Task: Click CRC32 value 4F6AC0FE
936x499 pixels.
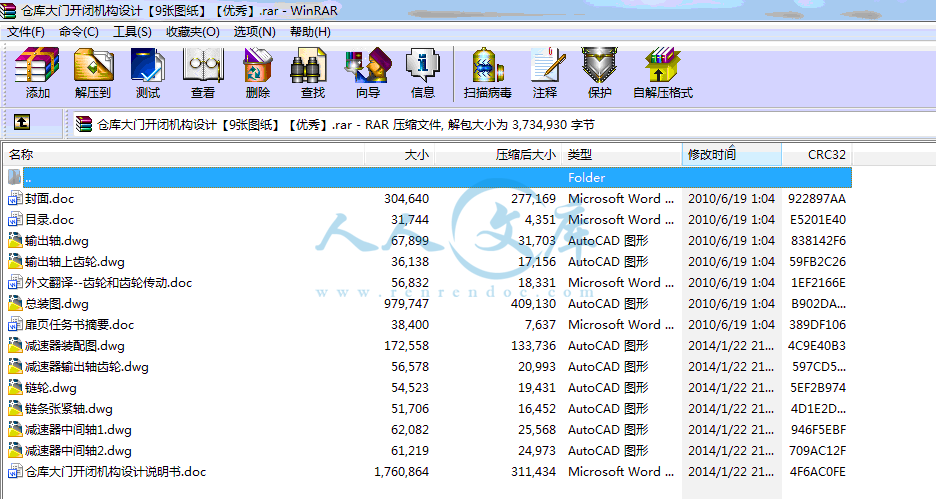Action: (x=817, y=472)
